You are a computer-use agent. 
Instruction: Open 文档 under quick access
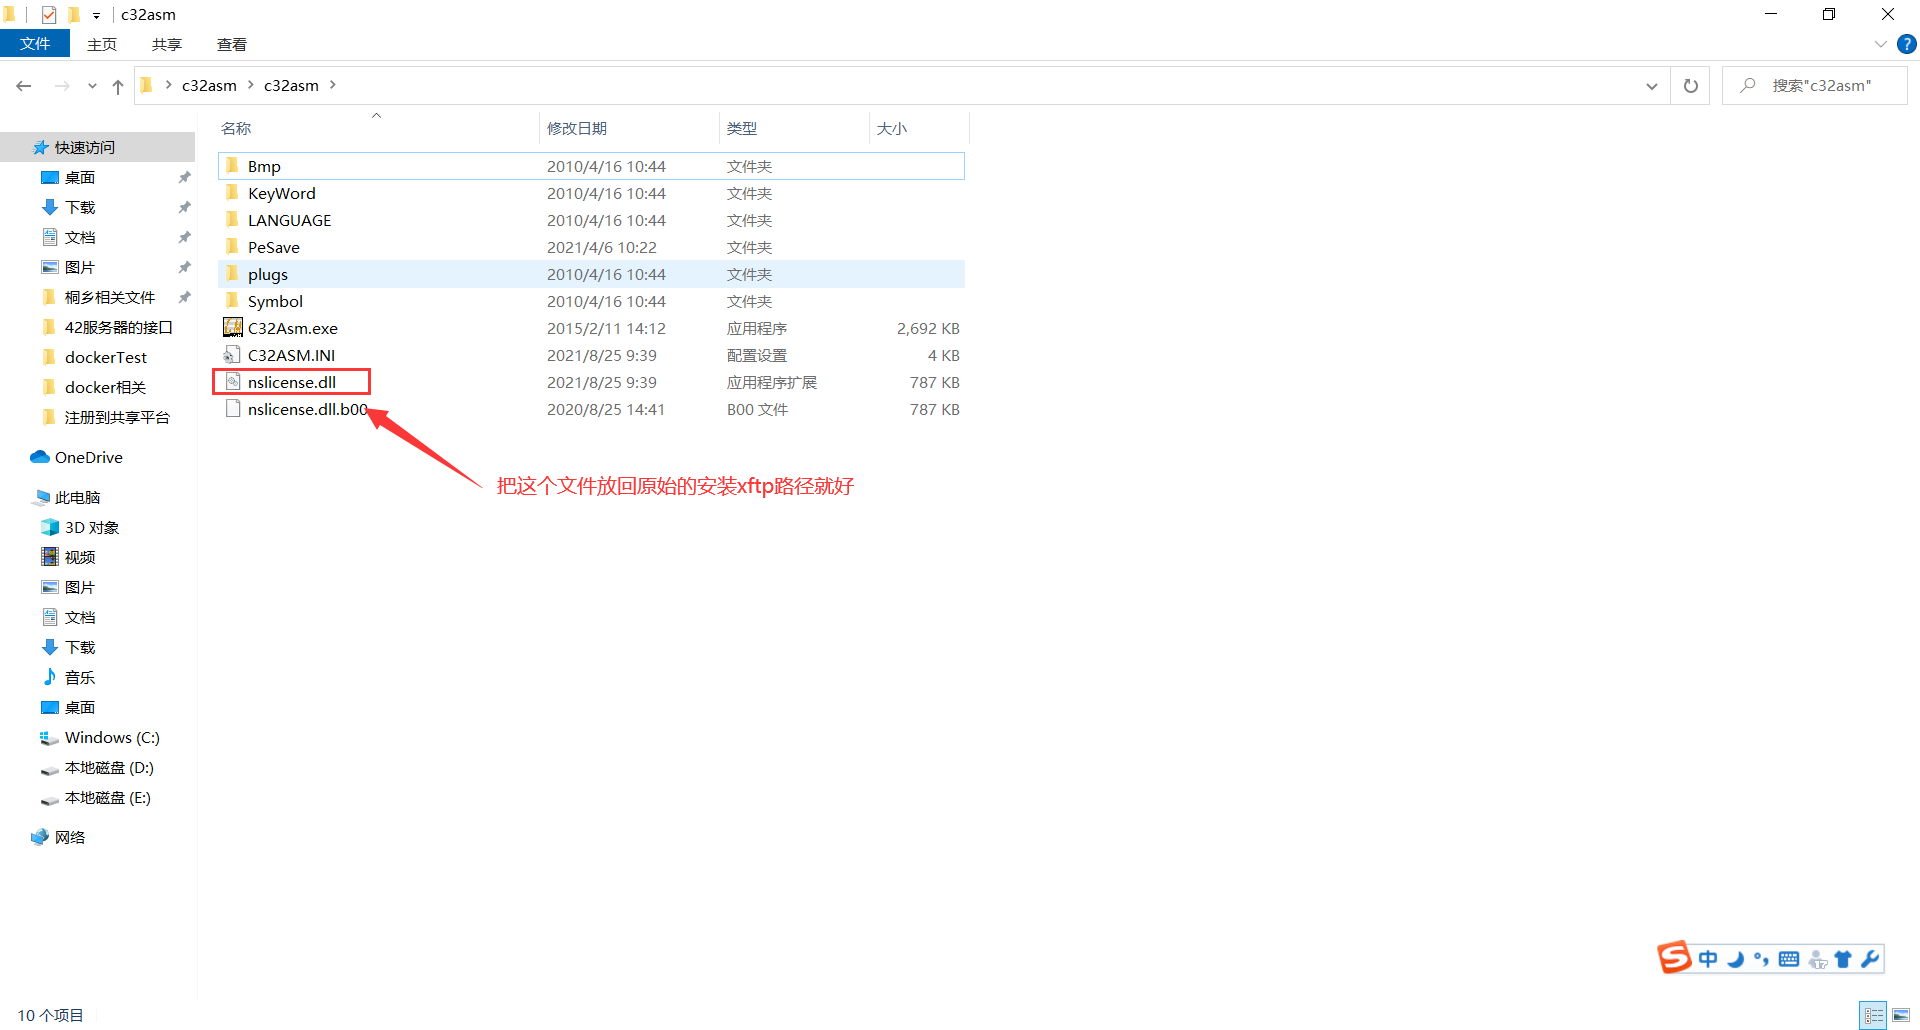80,237
